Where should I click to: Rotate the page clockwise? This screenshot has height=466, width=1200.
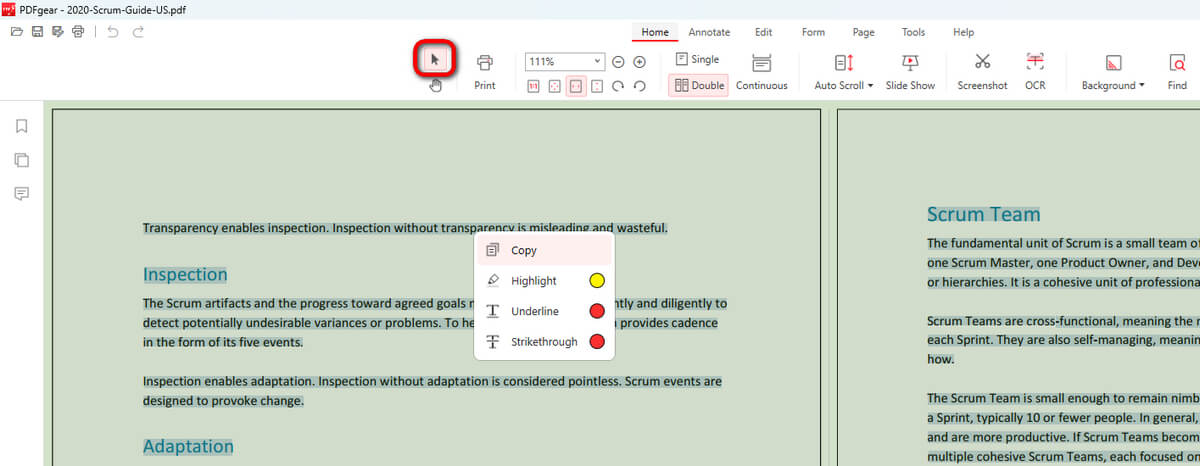click(x=618, y=86)
